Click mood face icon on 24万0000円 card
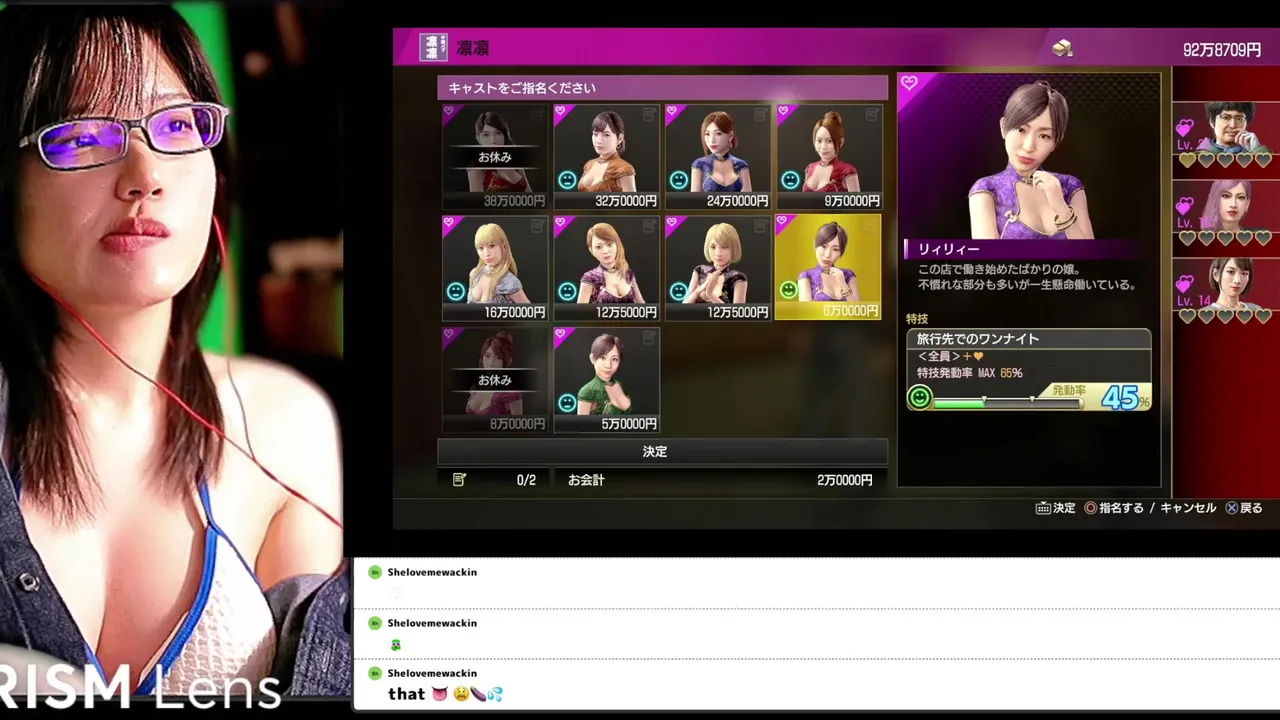The width and height of the screenshot is (1280, 720). click(x=679, y=180)
